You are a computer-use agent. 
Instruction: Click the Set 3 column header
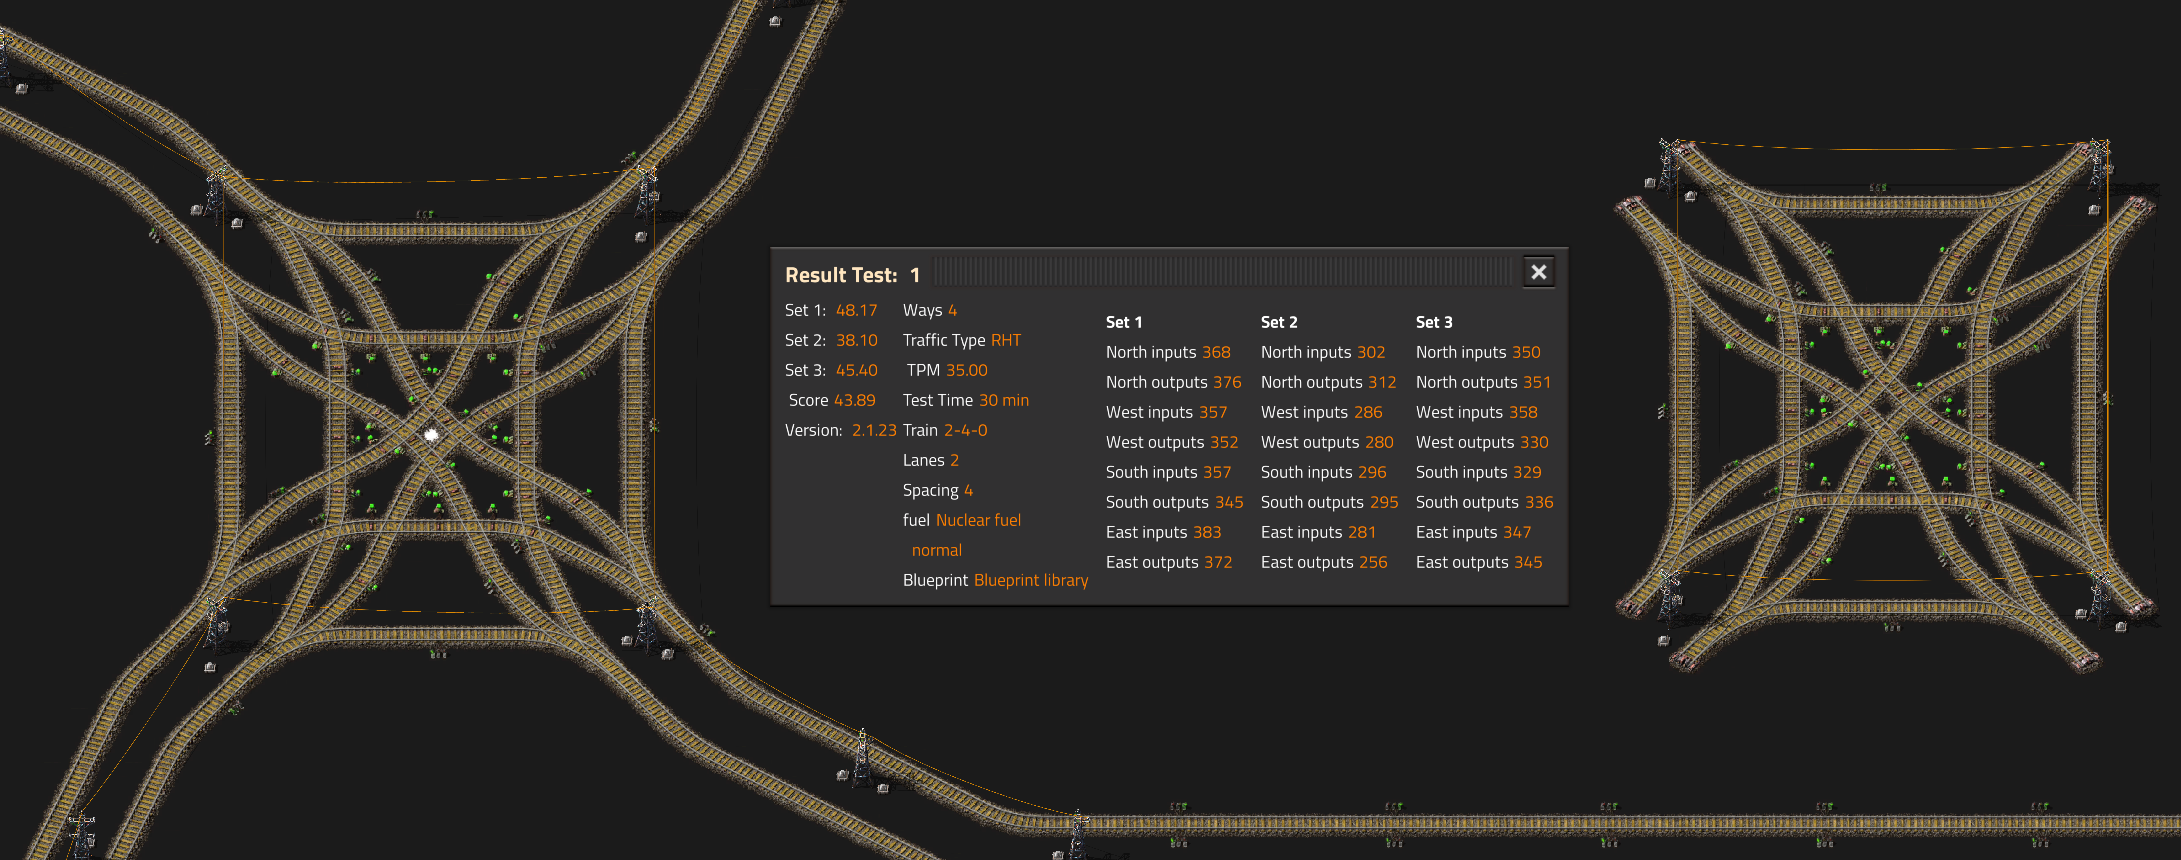[1433, 322]
